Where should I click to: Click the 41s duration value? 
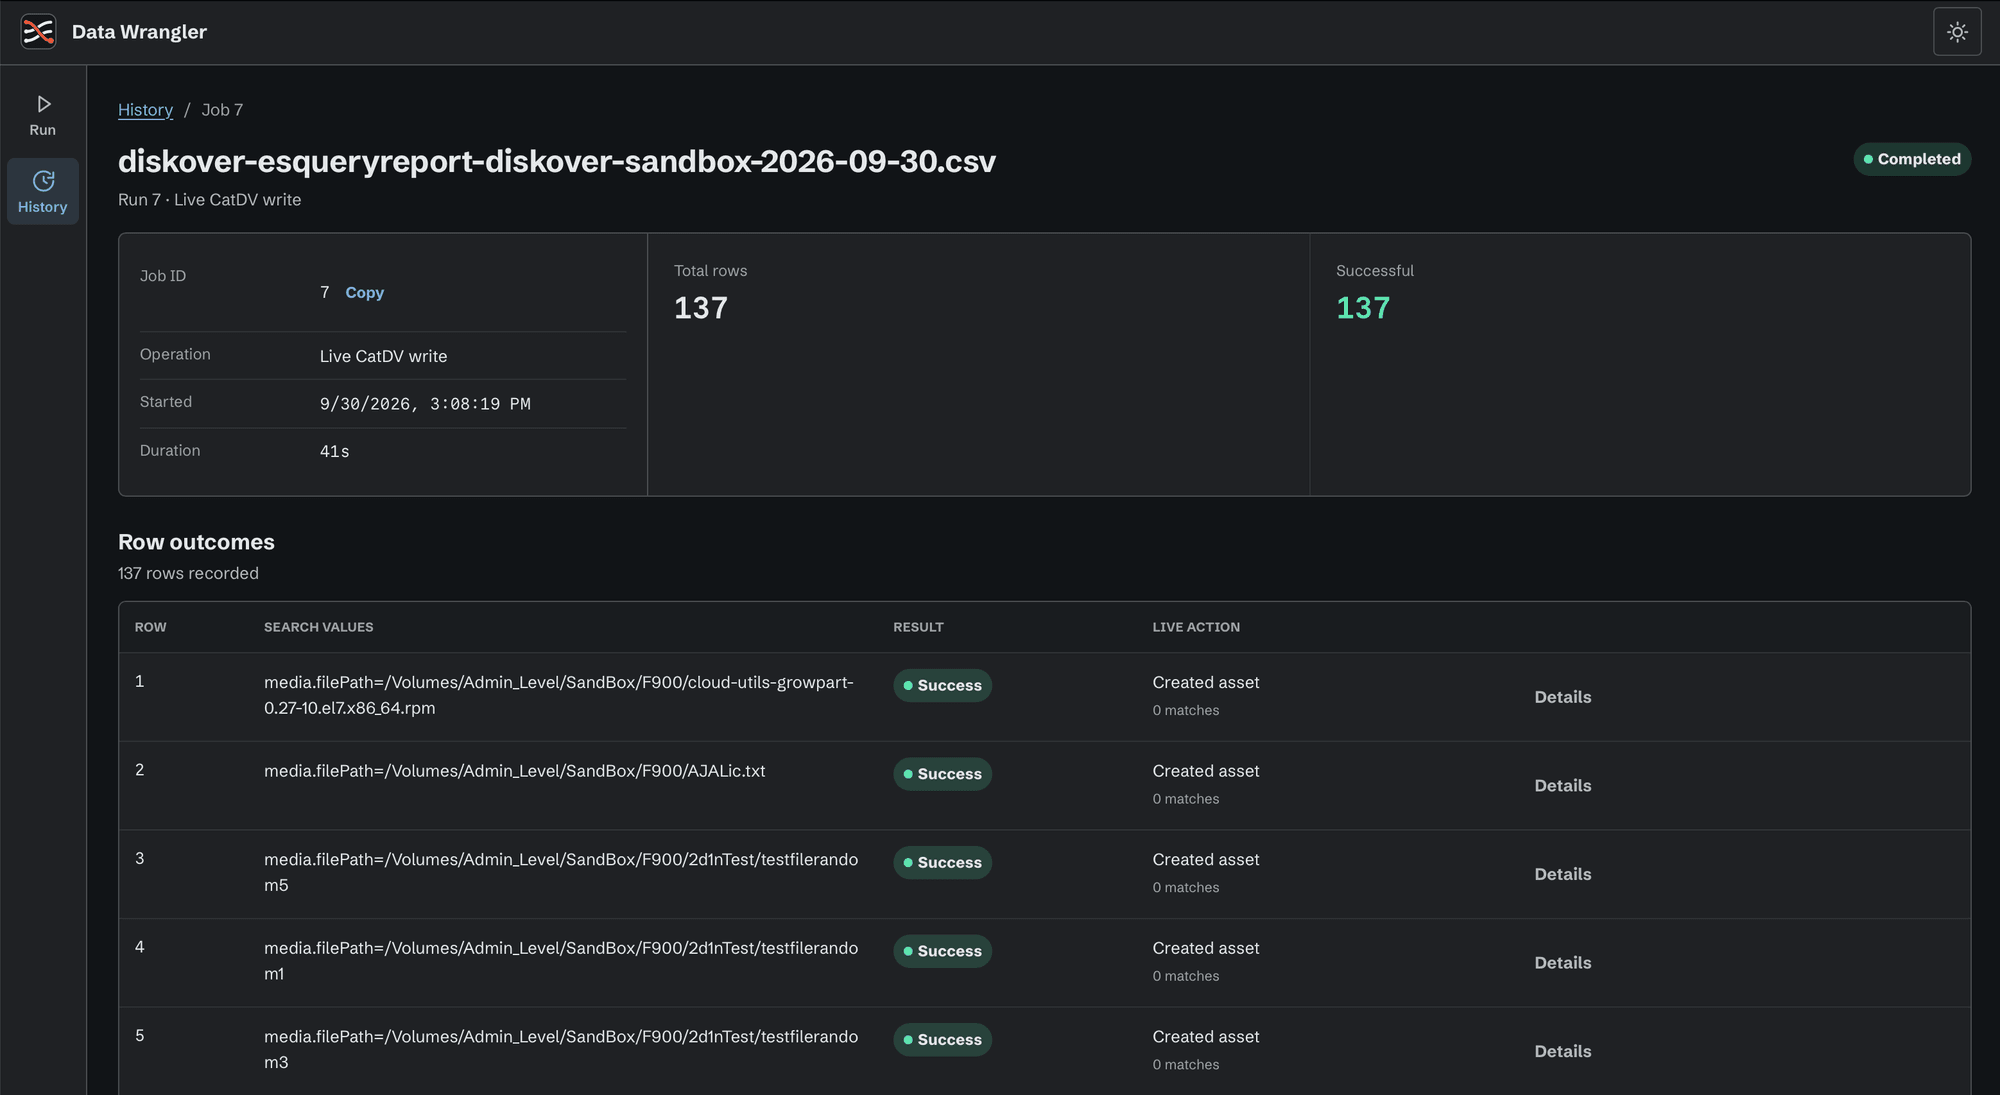(x=335, y=452)
